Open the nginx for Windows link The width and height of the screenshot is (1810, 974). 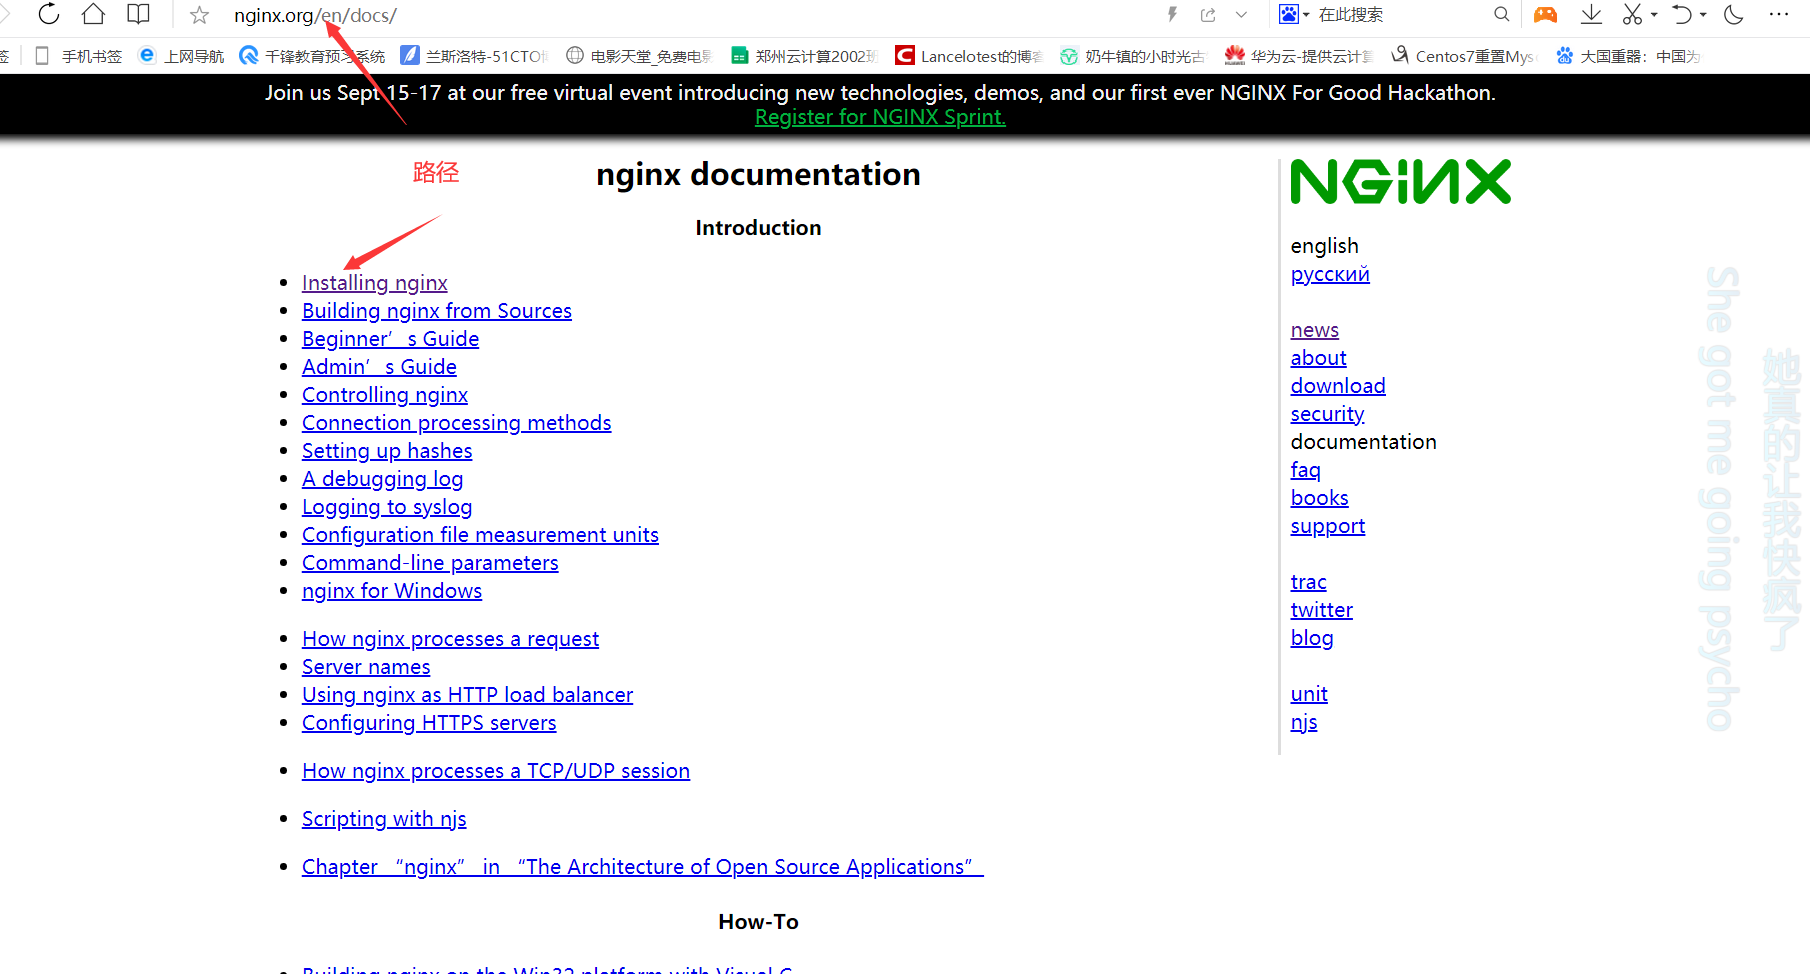(392, 591)
